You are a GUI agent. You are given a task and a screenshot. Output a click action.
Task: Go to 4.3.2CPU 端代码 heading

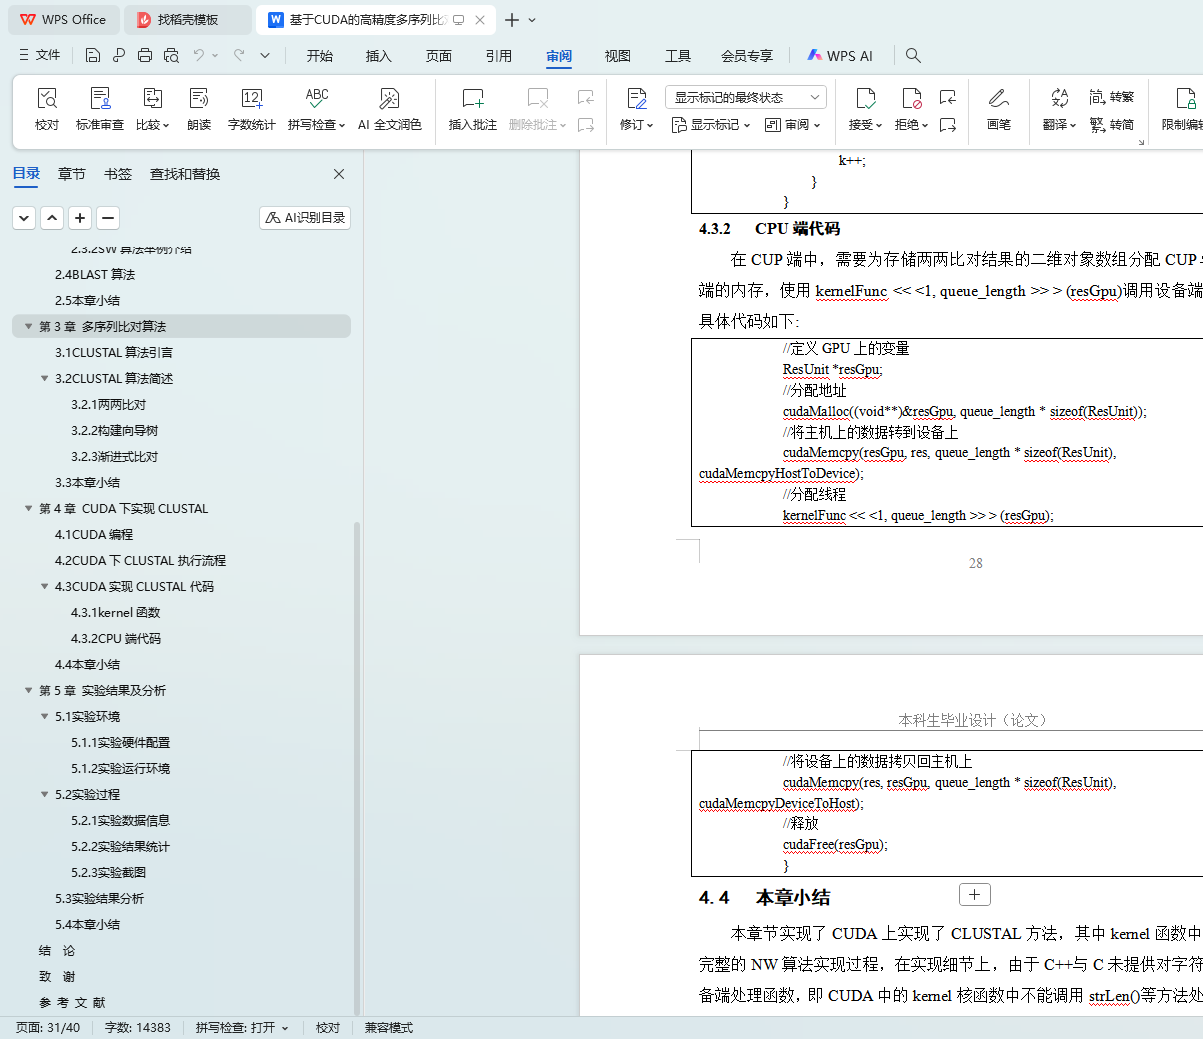pyautogui.click(x=116, y=639)
